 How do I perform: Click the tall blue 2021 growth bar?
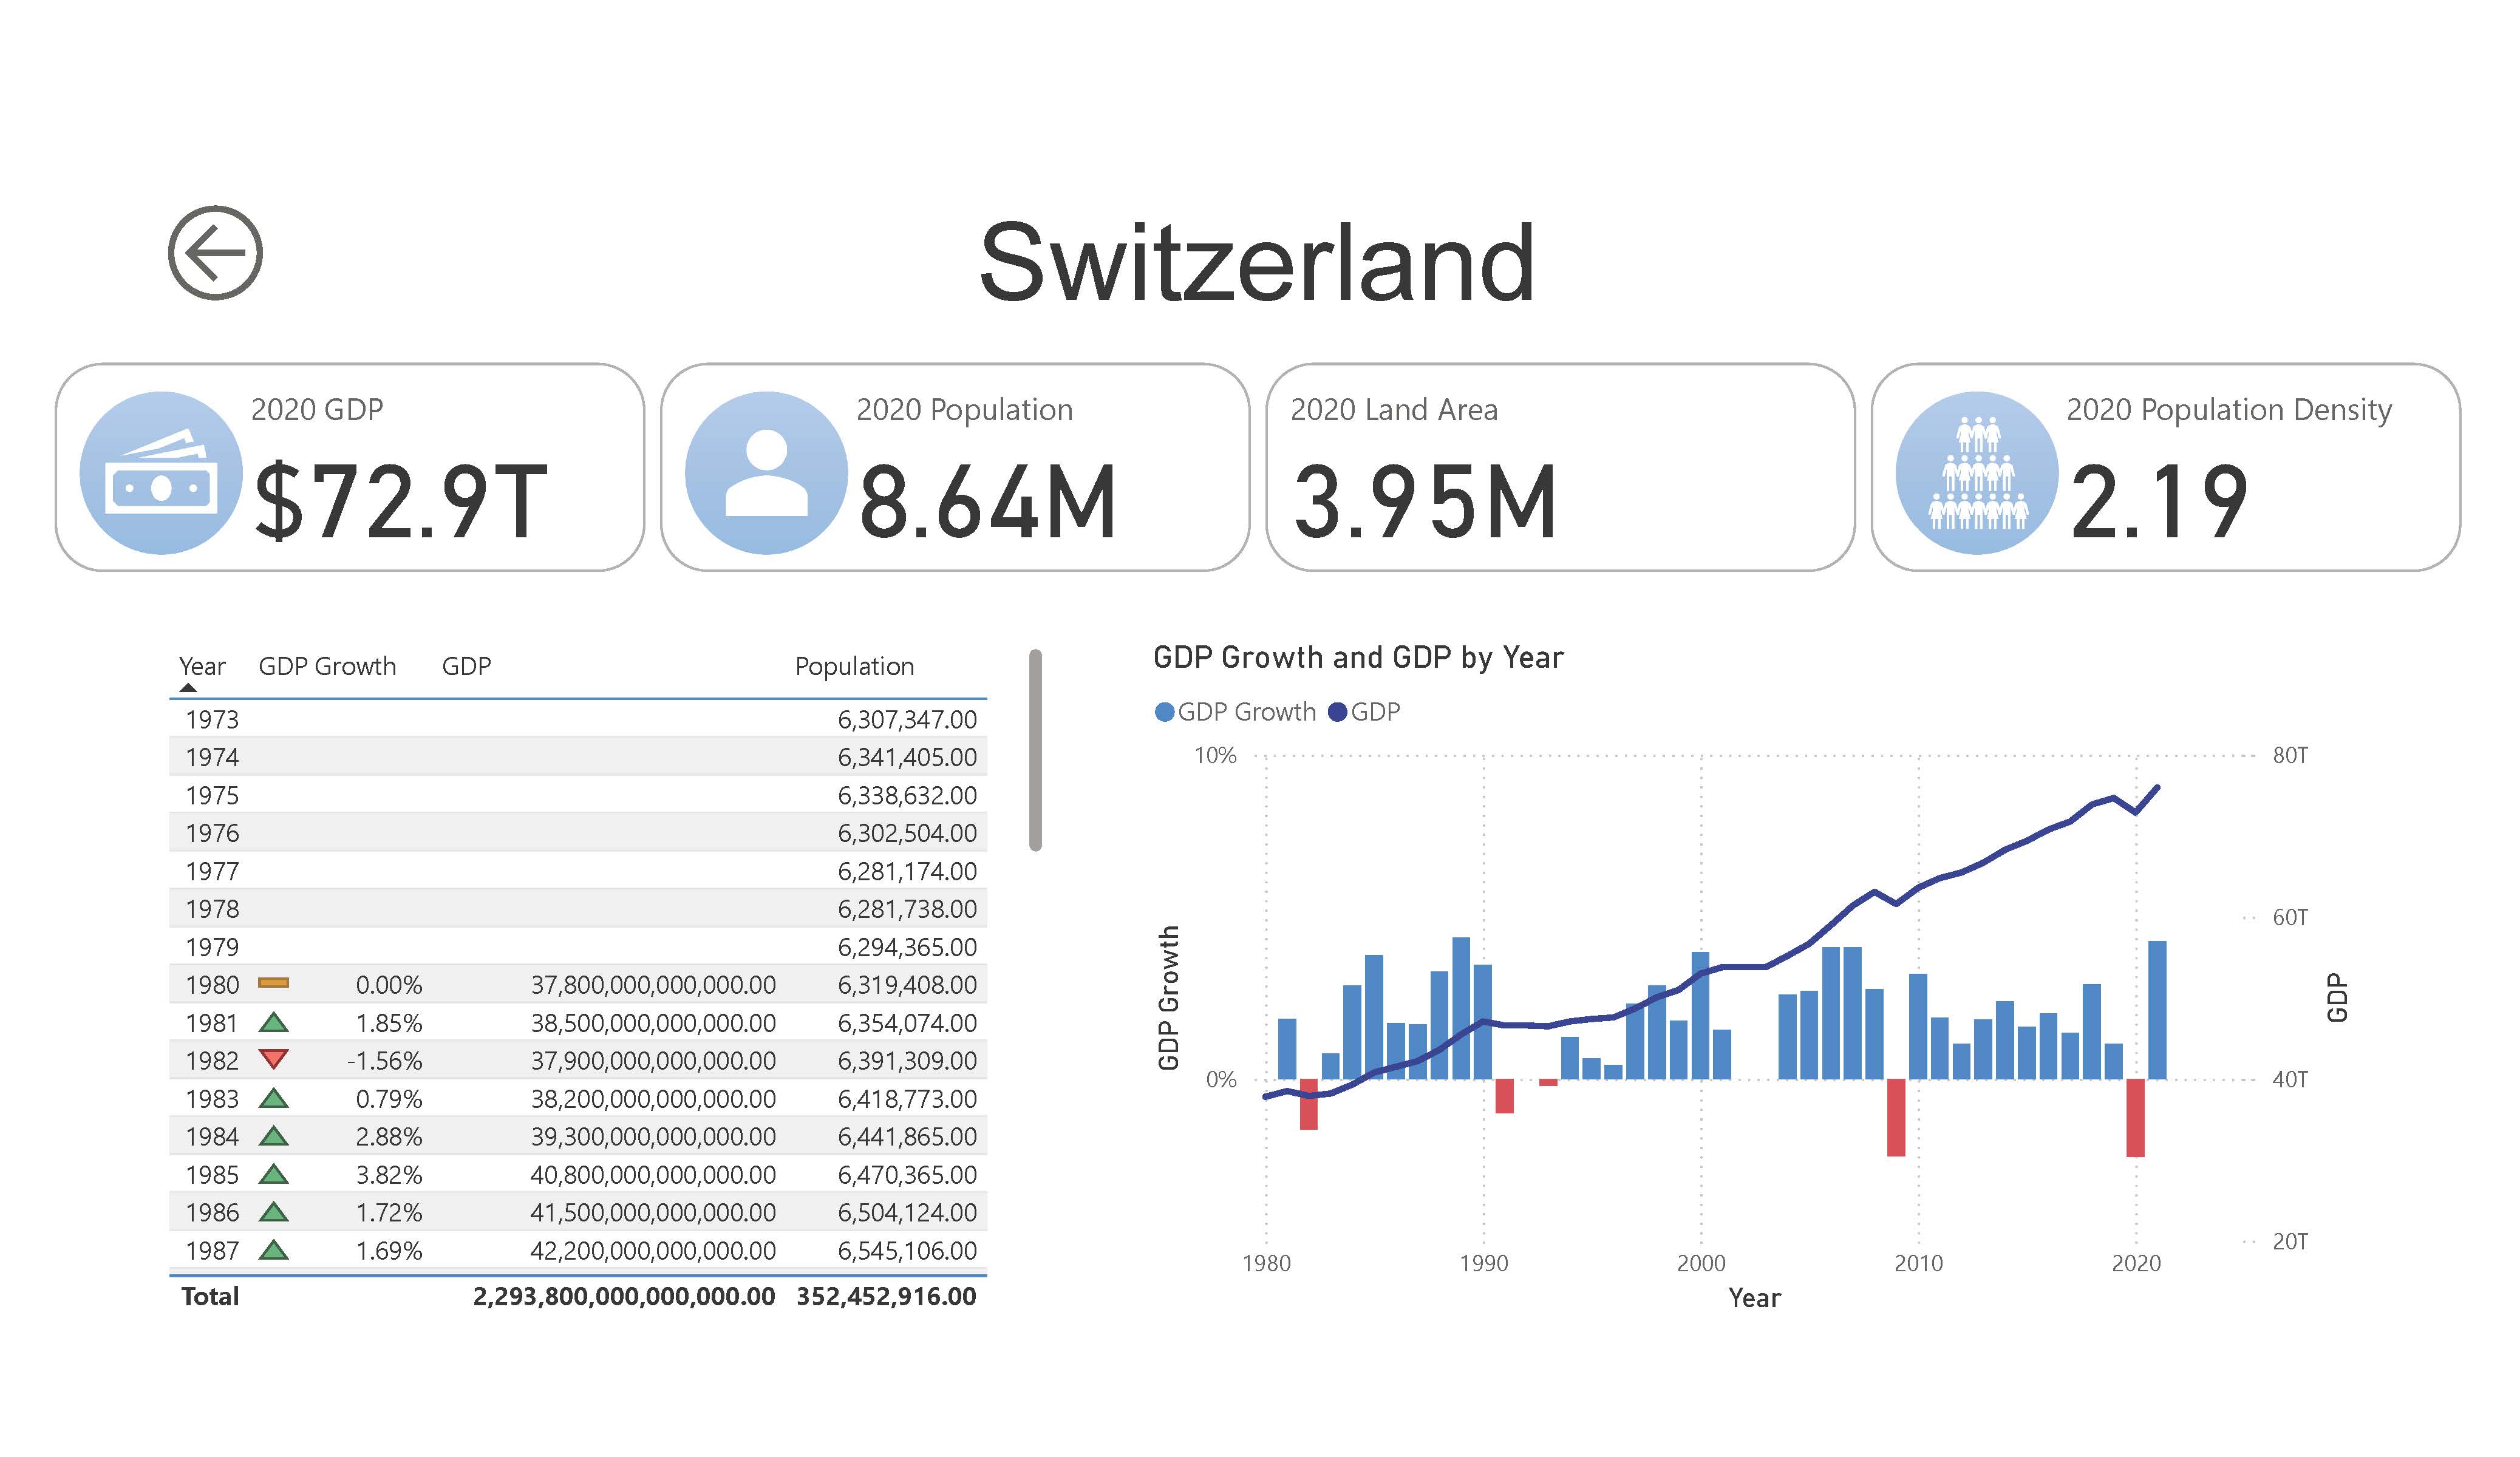click(2157, 1010)
